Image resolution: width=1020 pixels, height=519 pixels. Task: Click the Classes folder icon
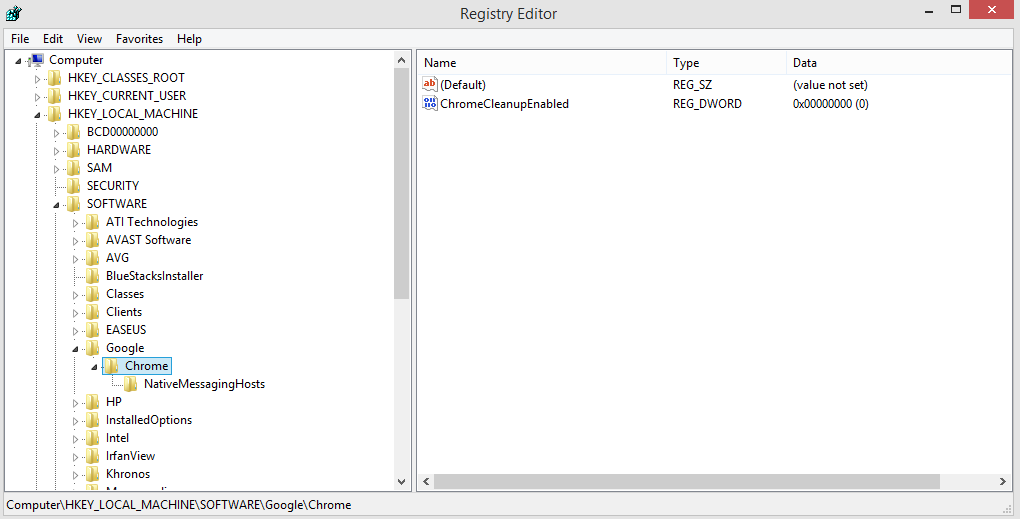(x=92, y=294)
